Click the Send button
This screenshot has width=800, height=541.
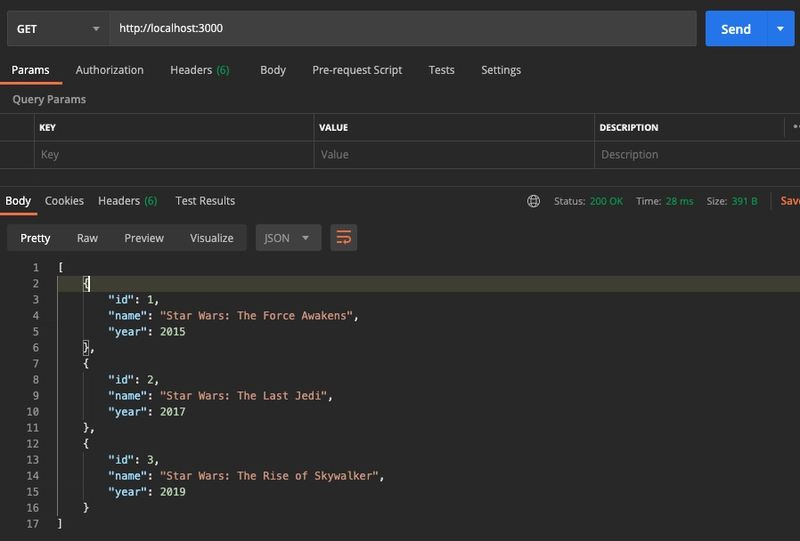pos(736,29)
